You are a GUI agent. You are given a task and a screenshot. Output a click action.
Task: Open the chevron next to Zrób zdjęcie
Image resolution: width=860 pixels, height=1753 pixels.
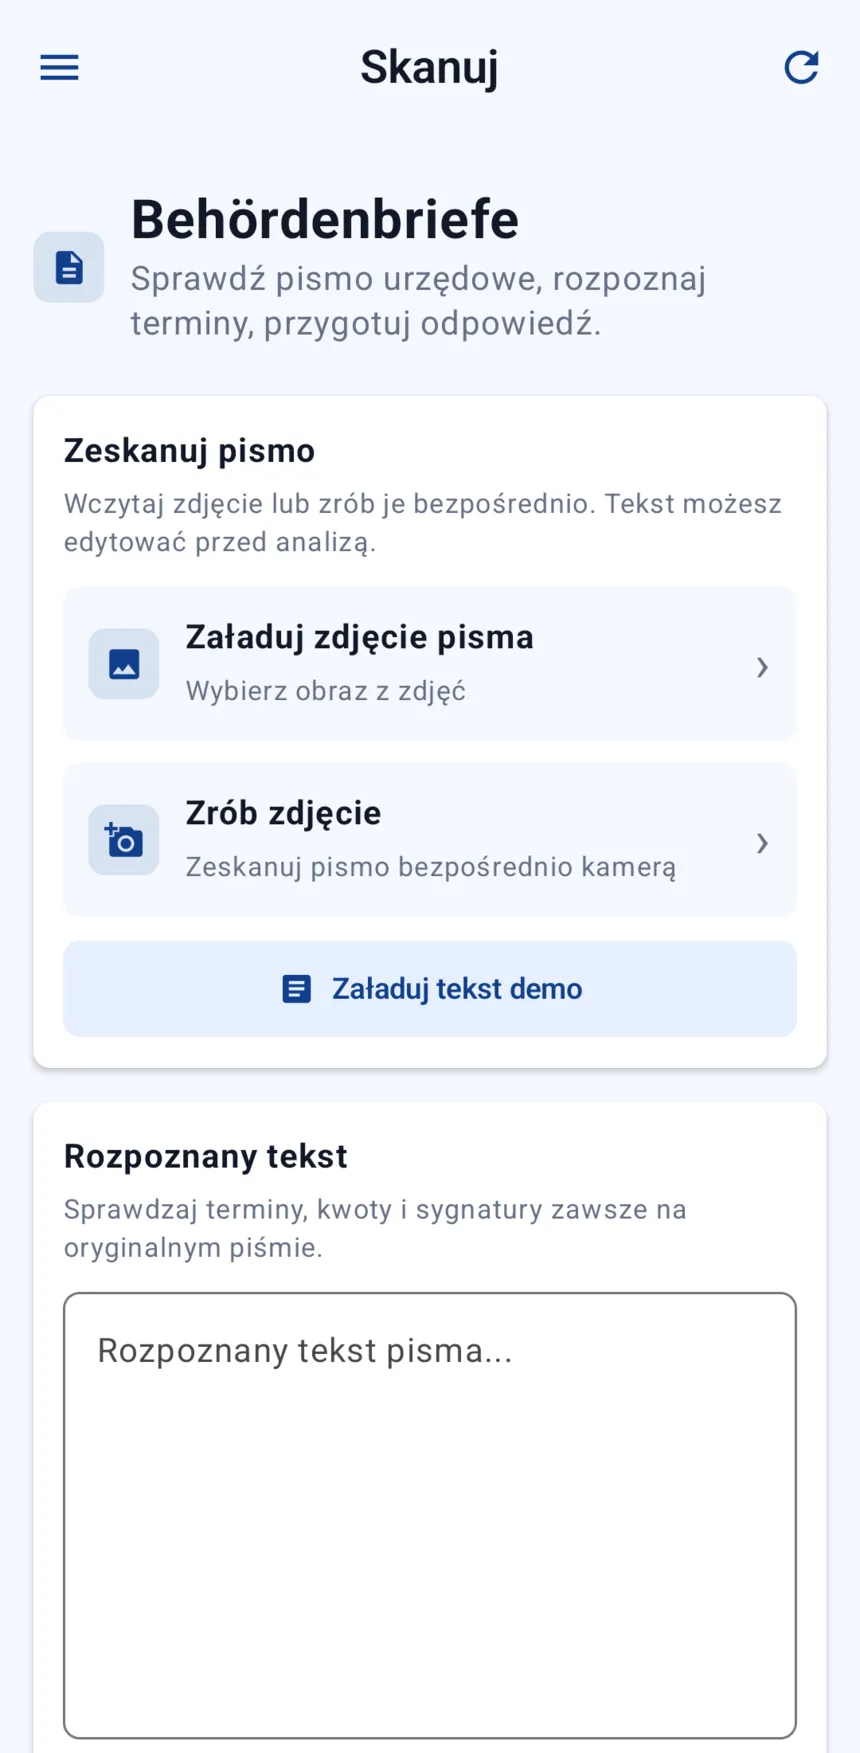click(762, 843)
